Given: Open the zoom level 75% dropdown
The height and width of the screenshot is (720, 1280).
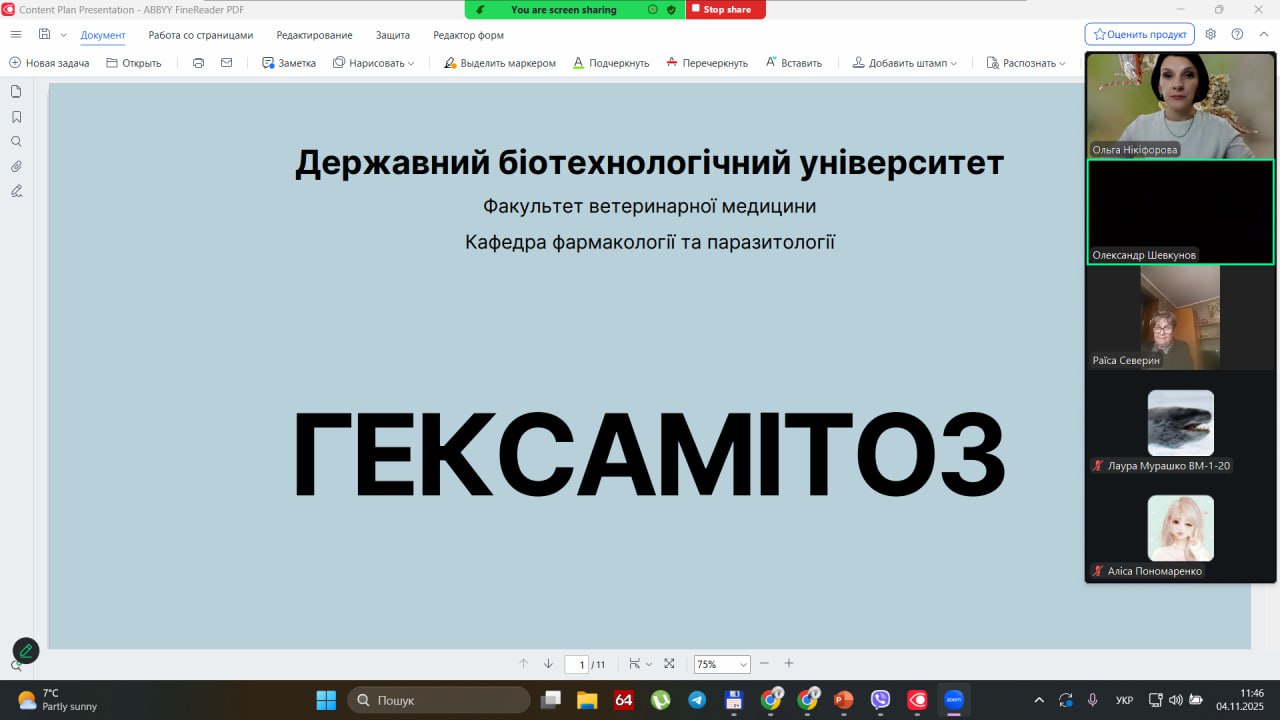Looking at the screenshot, I should [x=722, y=664].
